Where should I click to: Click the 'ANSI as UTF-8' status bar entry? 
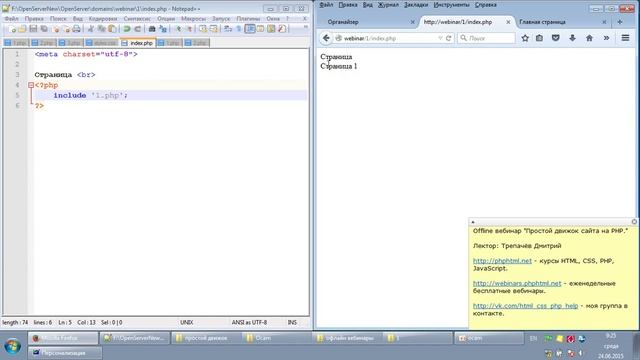[x=249, y=322]
